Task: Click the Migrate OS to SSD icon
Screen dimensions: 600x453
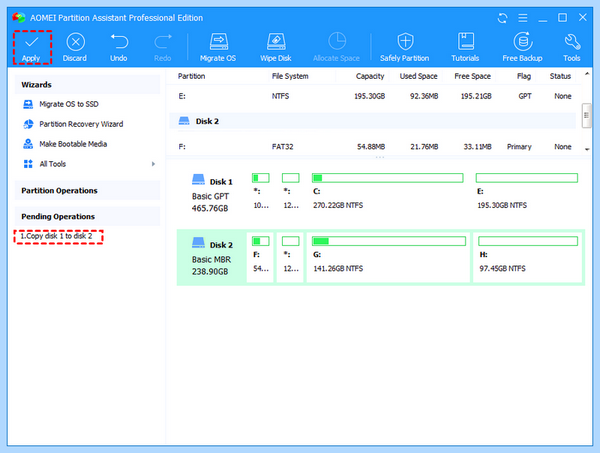Action: point(28,104)
